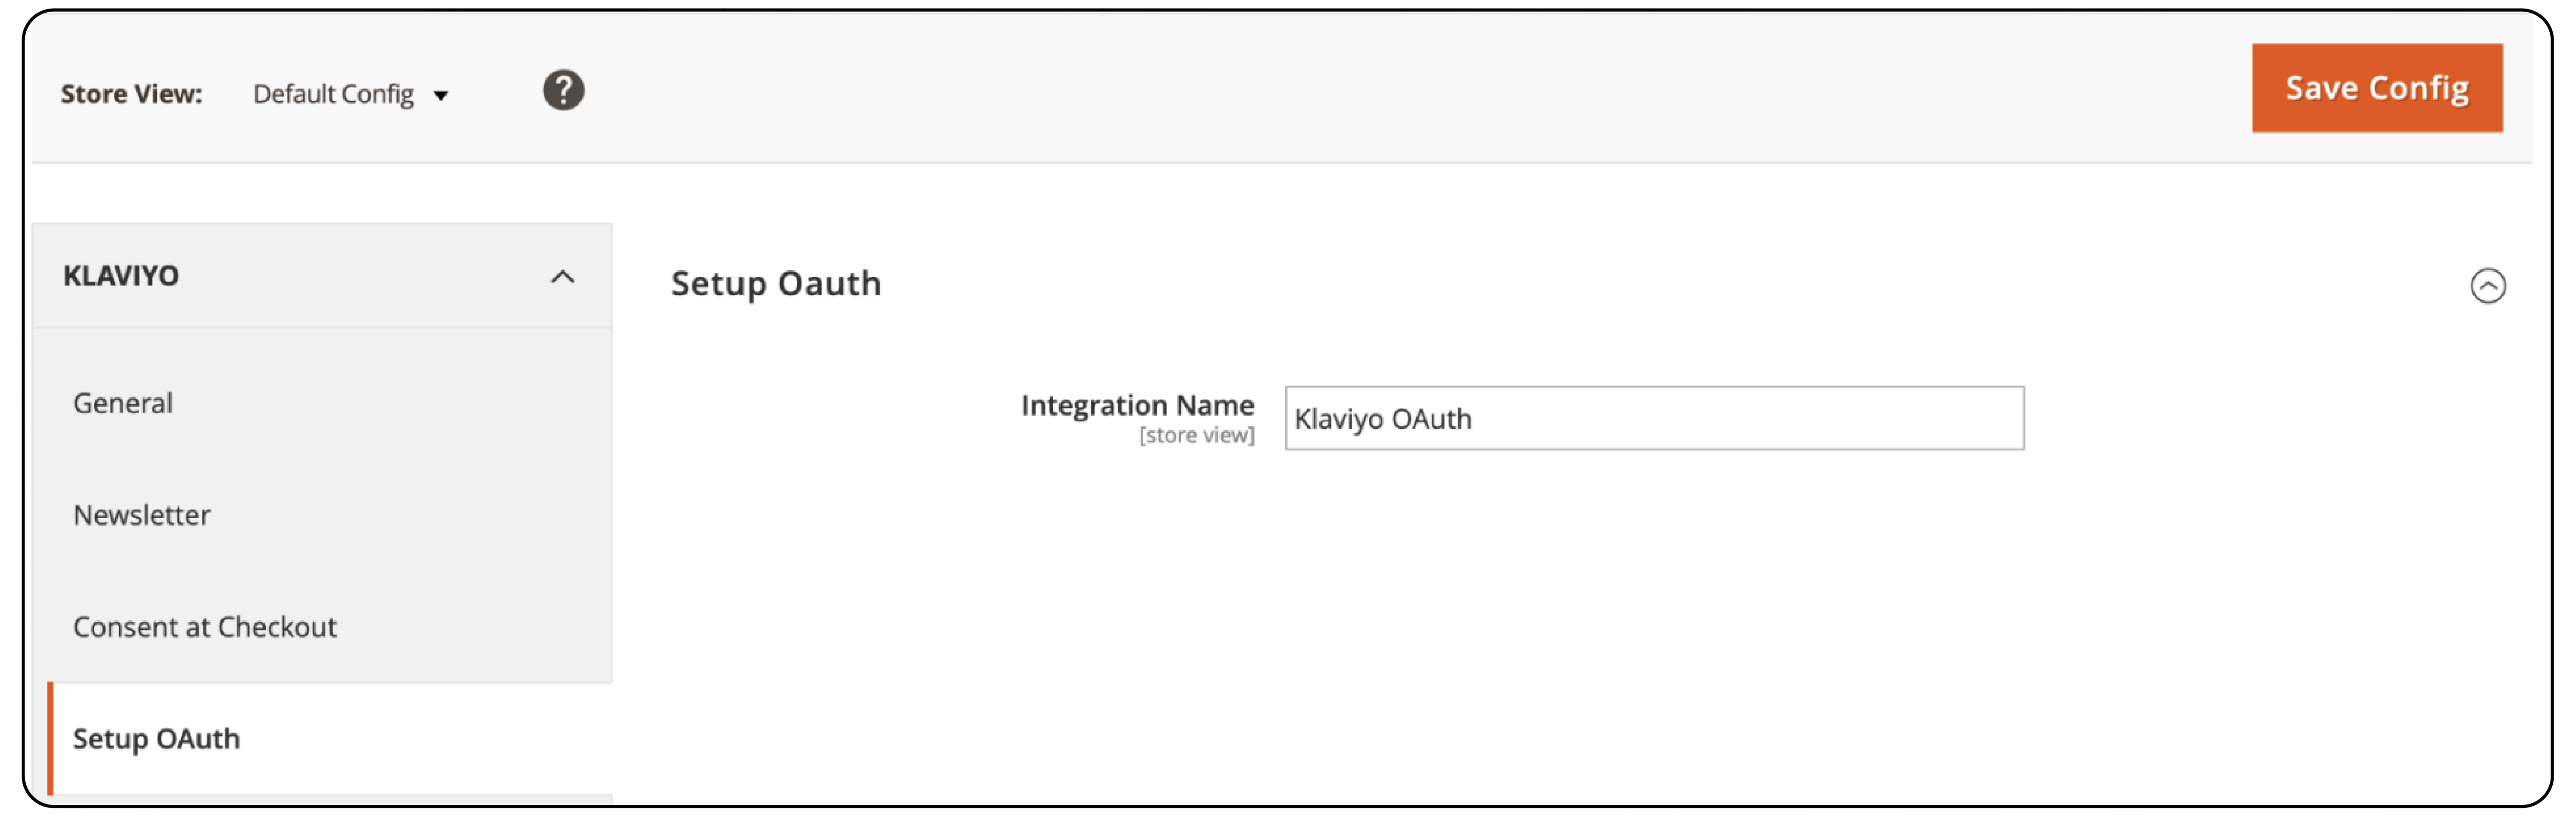Screen dimensions: 2576x820
Task: Save the Klaviyo configuration changes
Action: 2377,88
